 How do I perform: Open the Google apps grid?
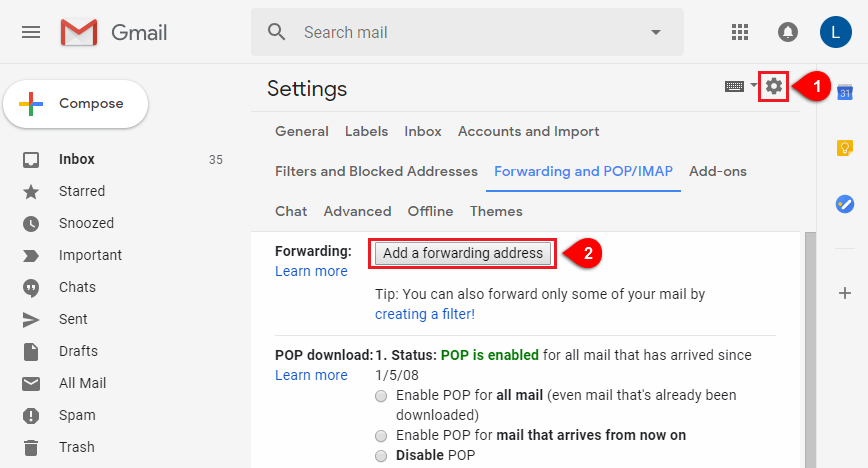click(740, 32)
